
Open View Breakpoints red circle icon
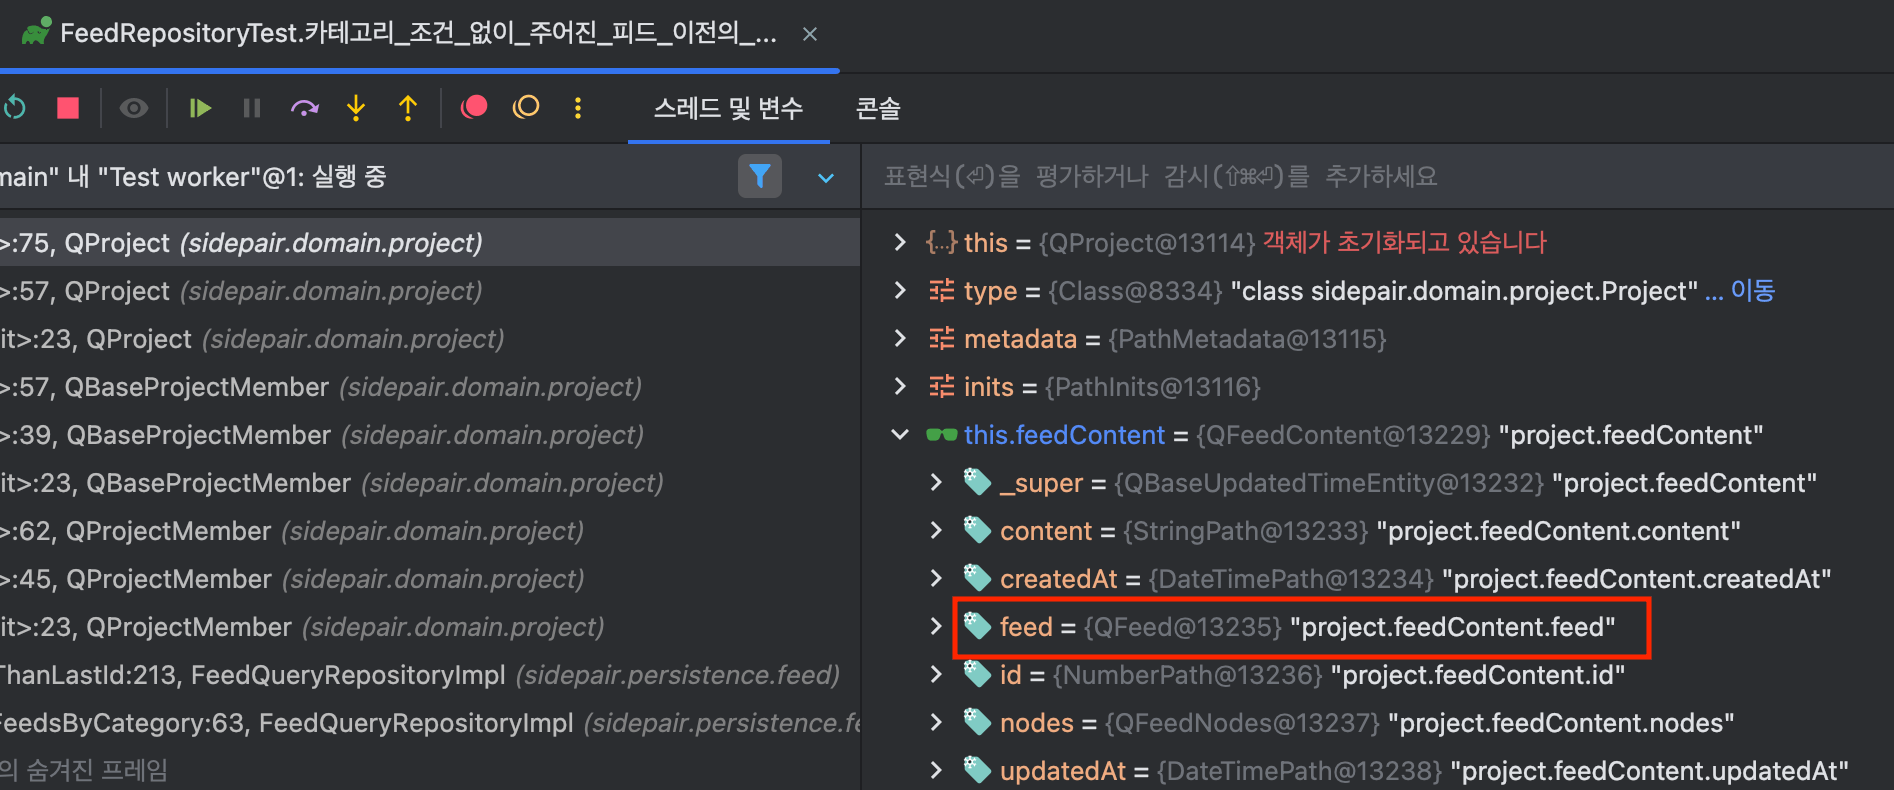point(474,107)
